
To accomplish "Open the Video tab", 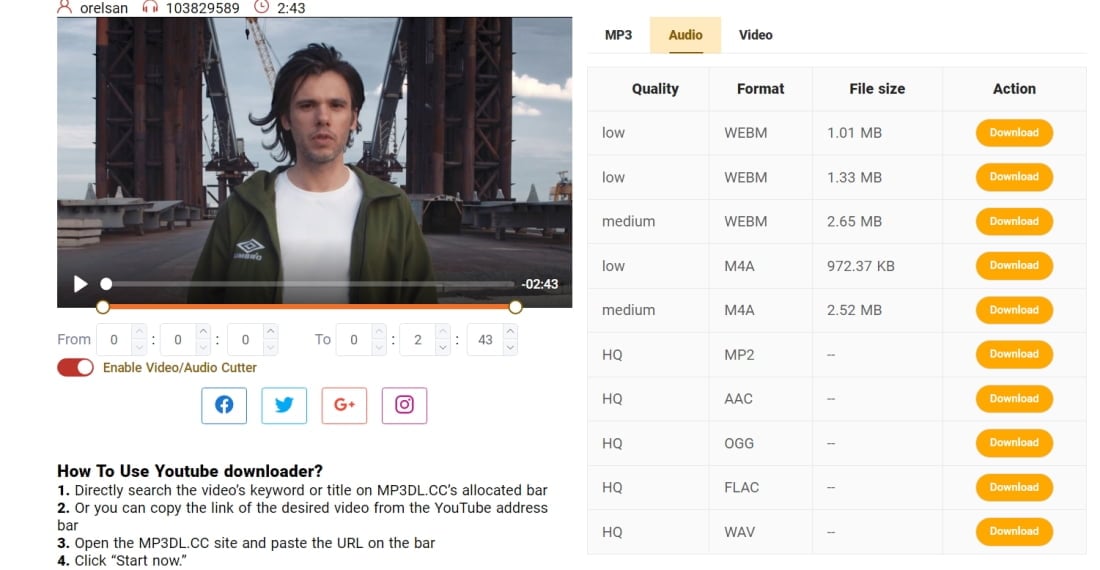I will coord(756,35).
